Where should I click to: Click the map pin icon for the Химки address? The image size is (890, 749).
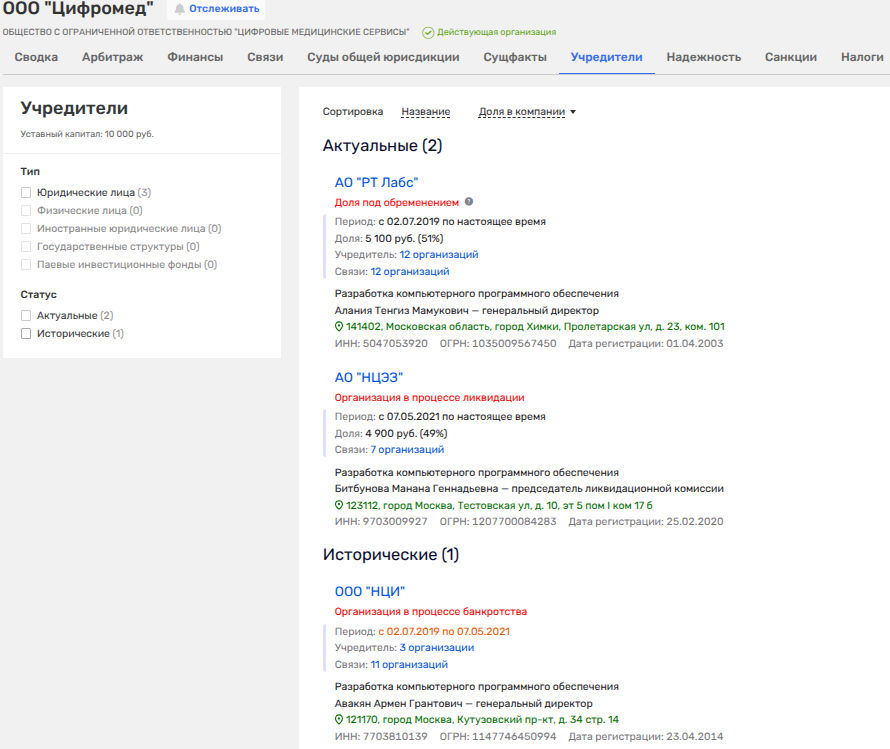point(339,327)
